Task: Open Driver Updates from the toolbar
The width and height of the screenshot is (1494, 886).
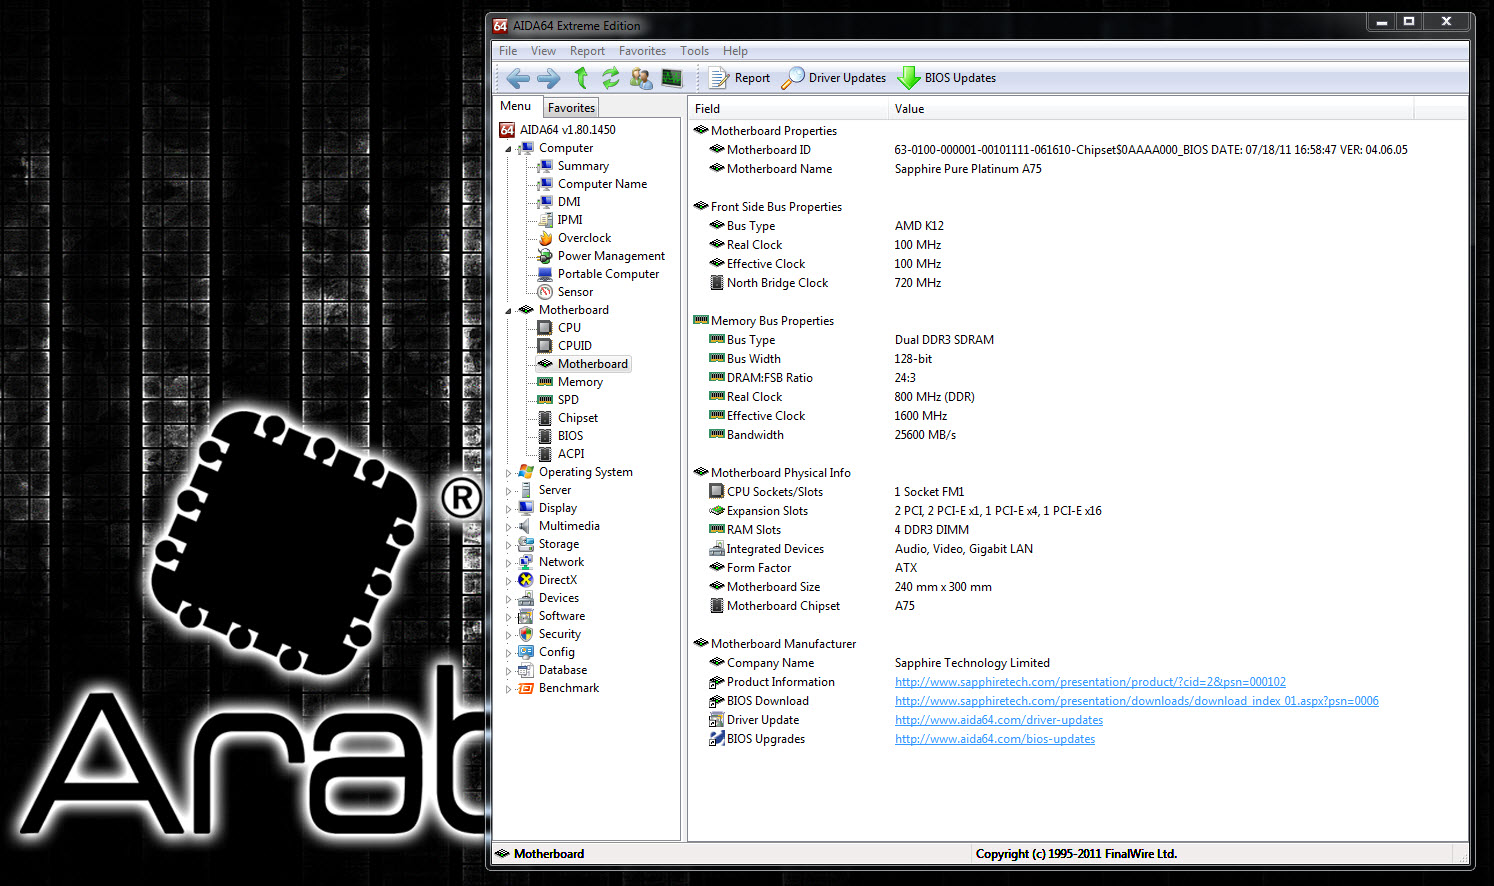Action: (x=834, y=78)
